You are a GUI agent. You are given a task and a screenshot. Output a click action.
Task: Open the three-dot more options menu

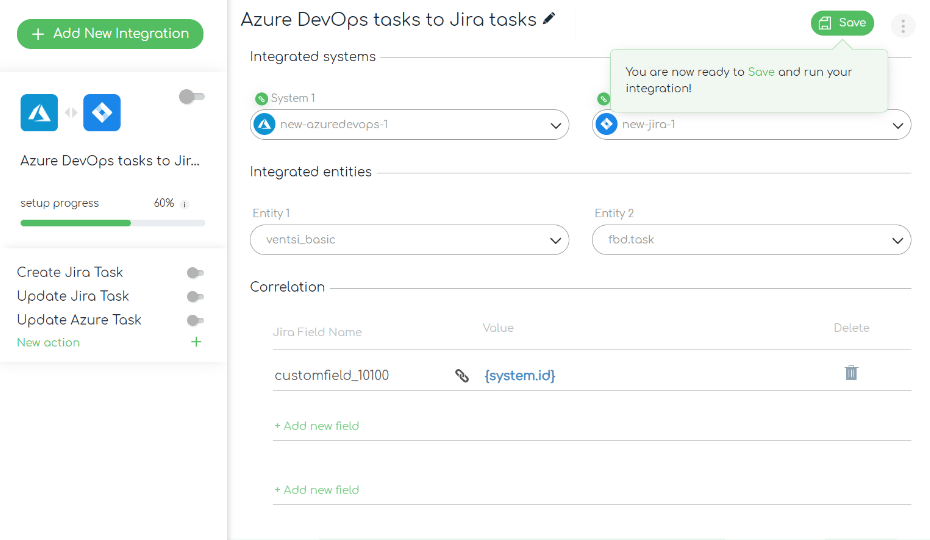[903, 26]
